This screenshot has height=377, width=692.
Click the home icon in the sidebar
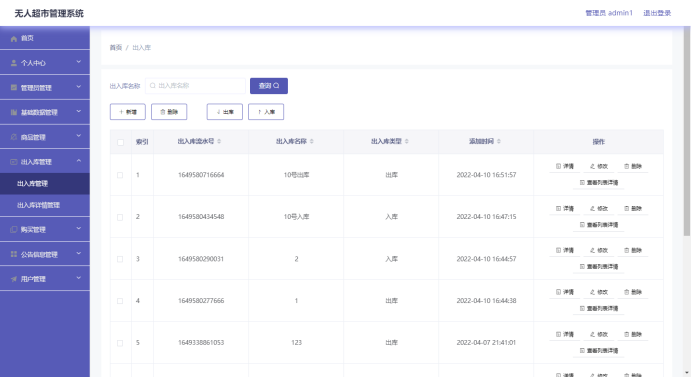click(x=14, y=38)
